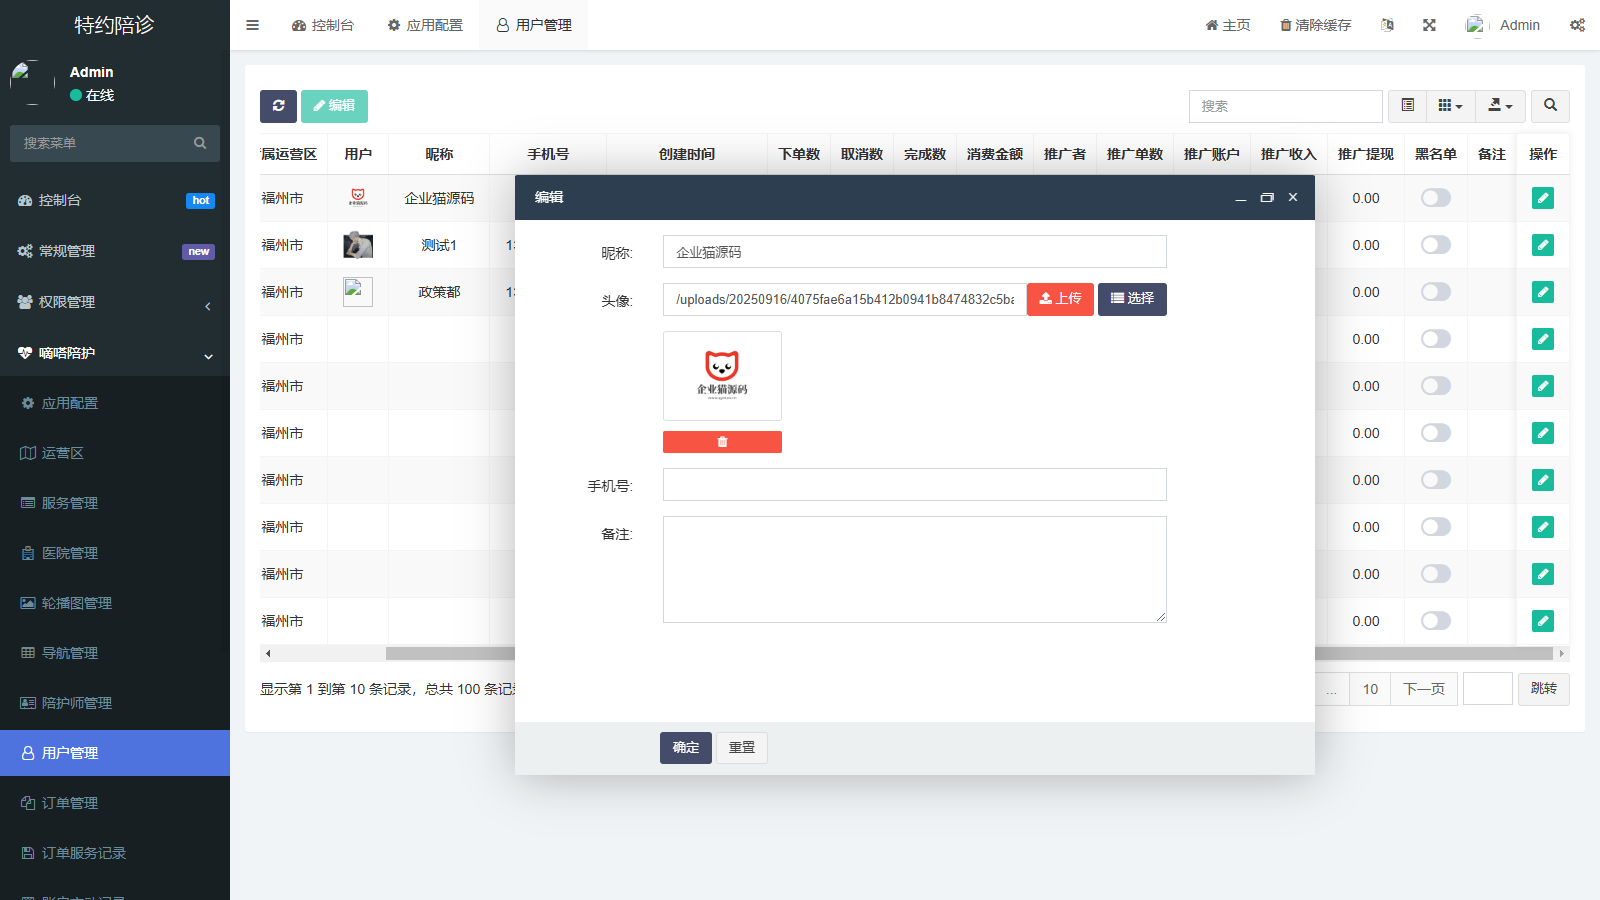Screen dimensions: 1600x900
Task: Click the 重置 reset button
Action: tap(742, 748)
